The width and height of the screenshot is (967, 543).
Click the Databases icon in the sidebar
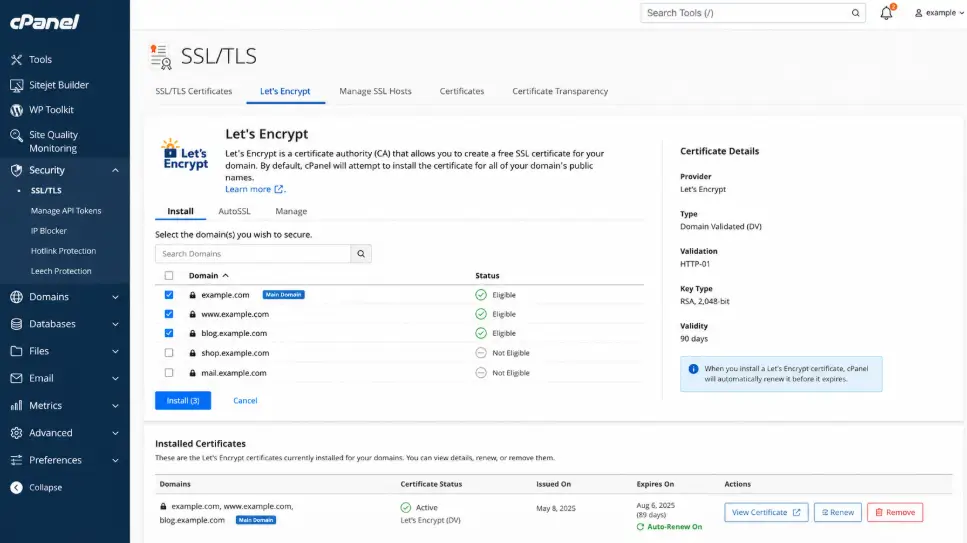point(17,324)
